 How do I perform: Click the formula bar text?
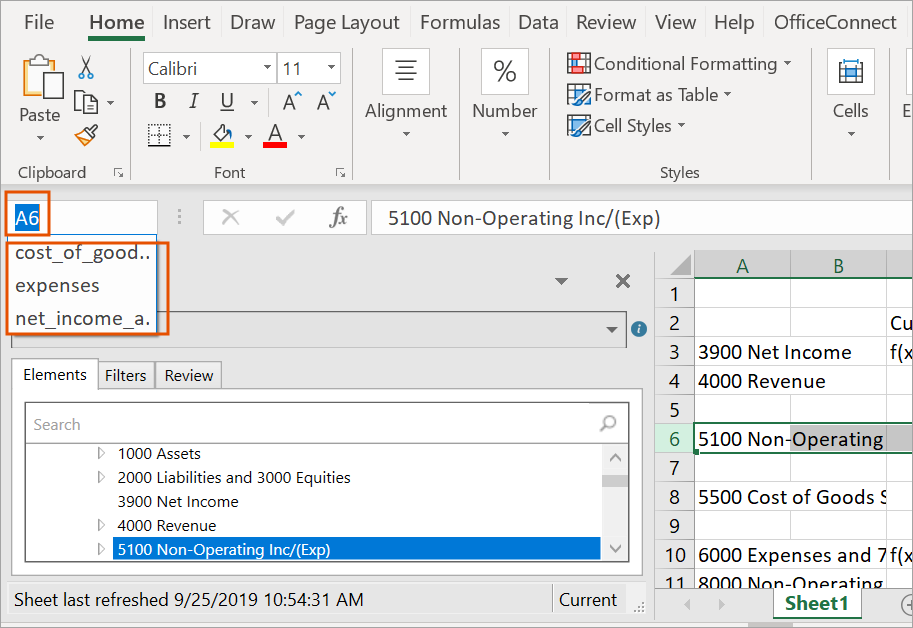pyautogui.click(x=524, y=218)
